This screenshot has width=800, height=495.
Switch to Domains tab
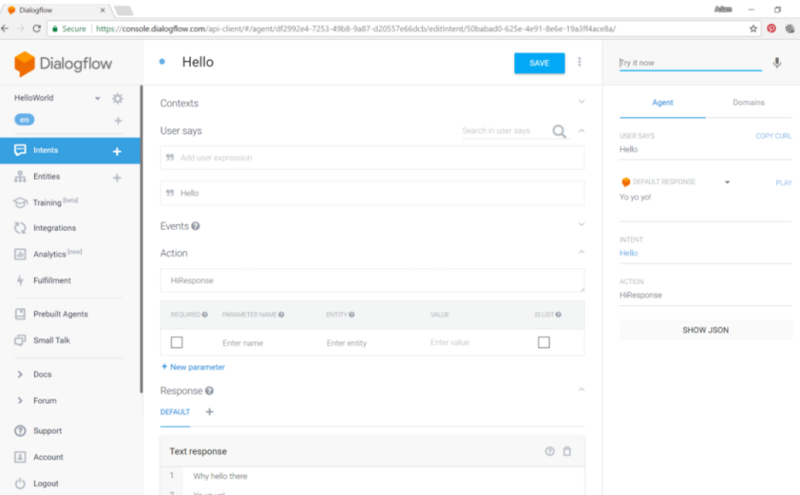click(x=748, y=103)
